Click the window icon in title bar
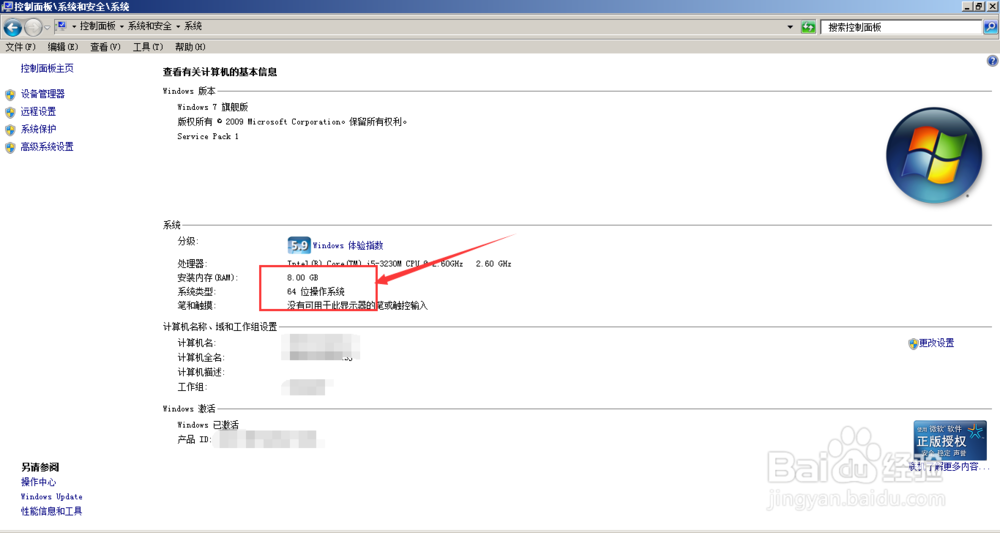 (7, 6)
